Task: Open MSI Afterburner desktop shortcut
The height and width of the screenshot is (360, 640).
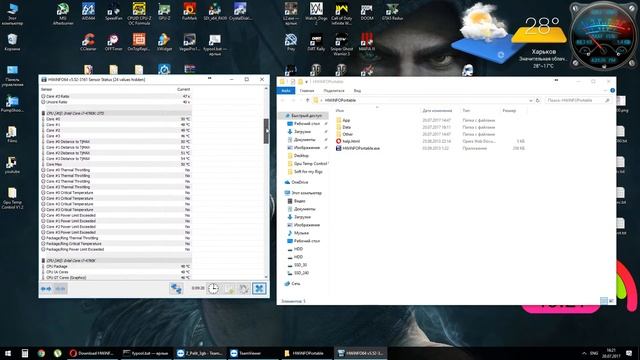Action: (x=63, y=13)
